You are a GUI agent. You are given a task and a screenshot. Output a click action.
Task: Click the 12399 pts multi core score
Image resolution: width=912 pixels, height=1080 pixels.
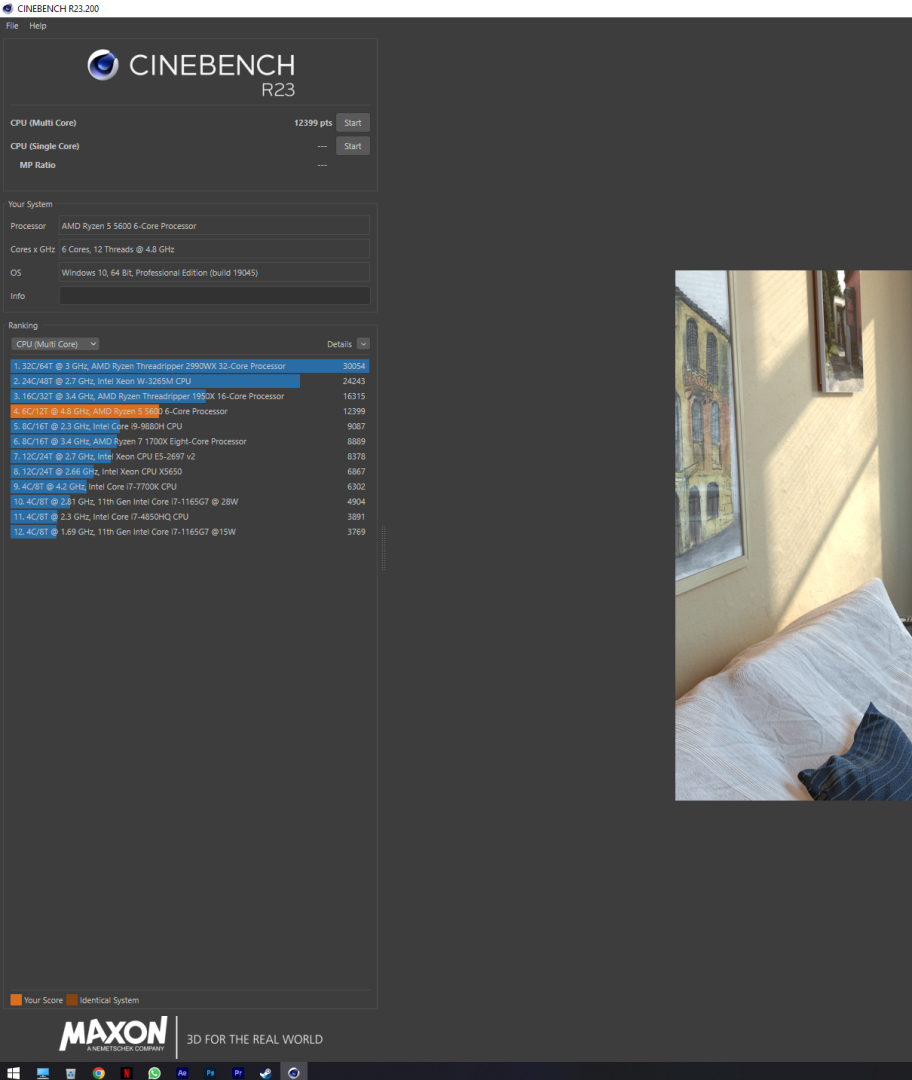(x=313, y=123)
